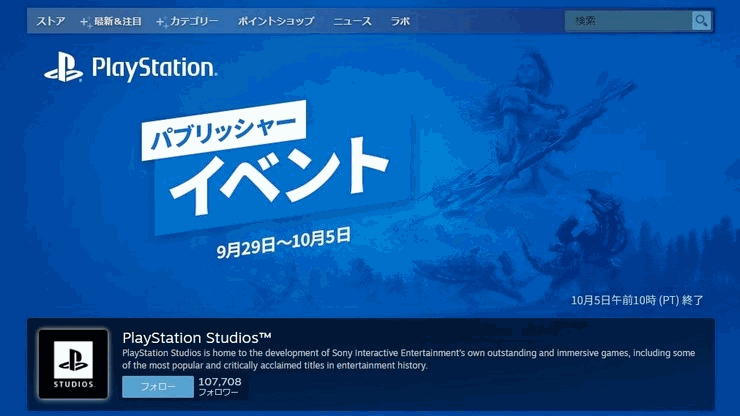Image resolution: width=740 pixels, height=416 pixels.
Task: Click the PlayStation logo in banner
Action: pos(131,68)
